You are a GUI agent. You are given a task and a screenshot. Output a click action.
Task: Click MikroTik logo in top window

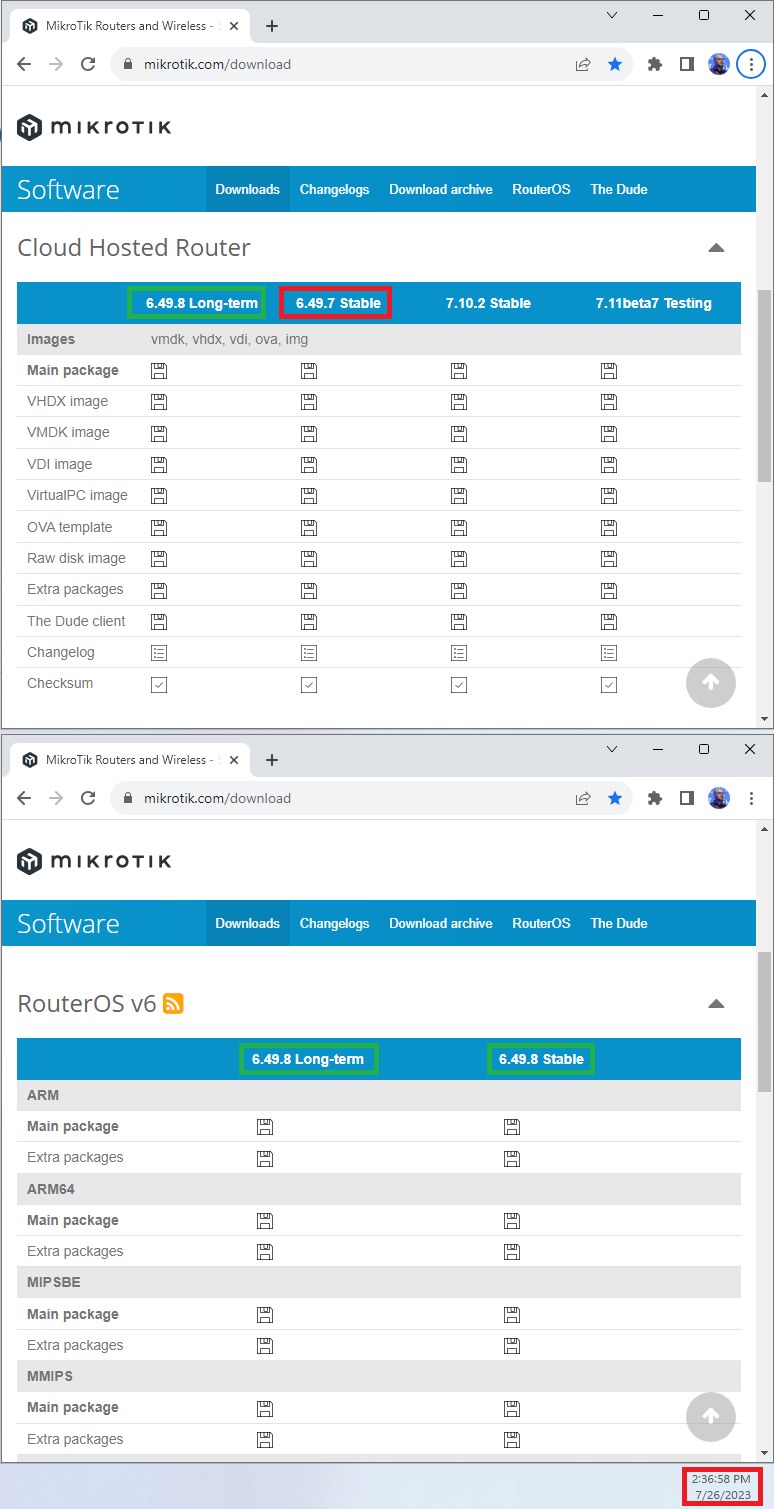[x=94, y=127]
